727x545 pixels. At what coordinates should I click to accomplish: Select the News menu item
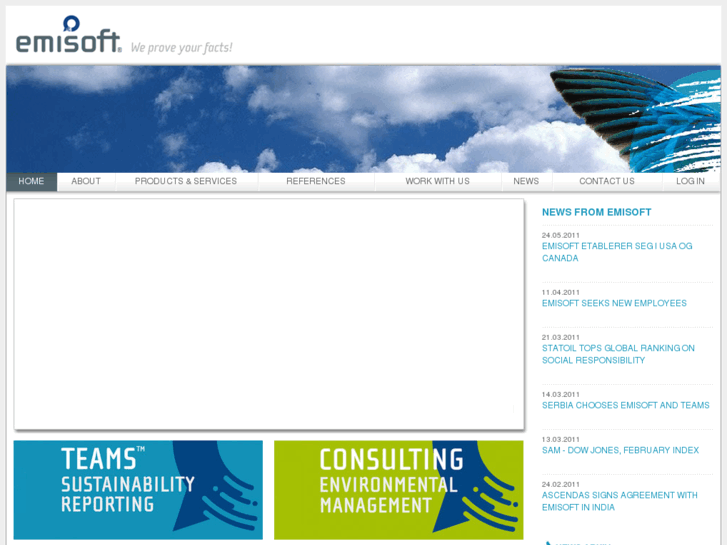(526, 181)
